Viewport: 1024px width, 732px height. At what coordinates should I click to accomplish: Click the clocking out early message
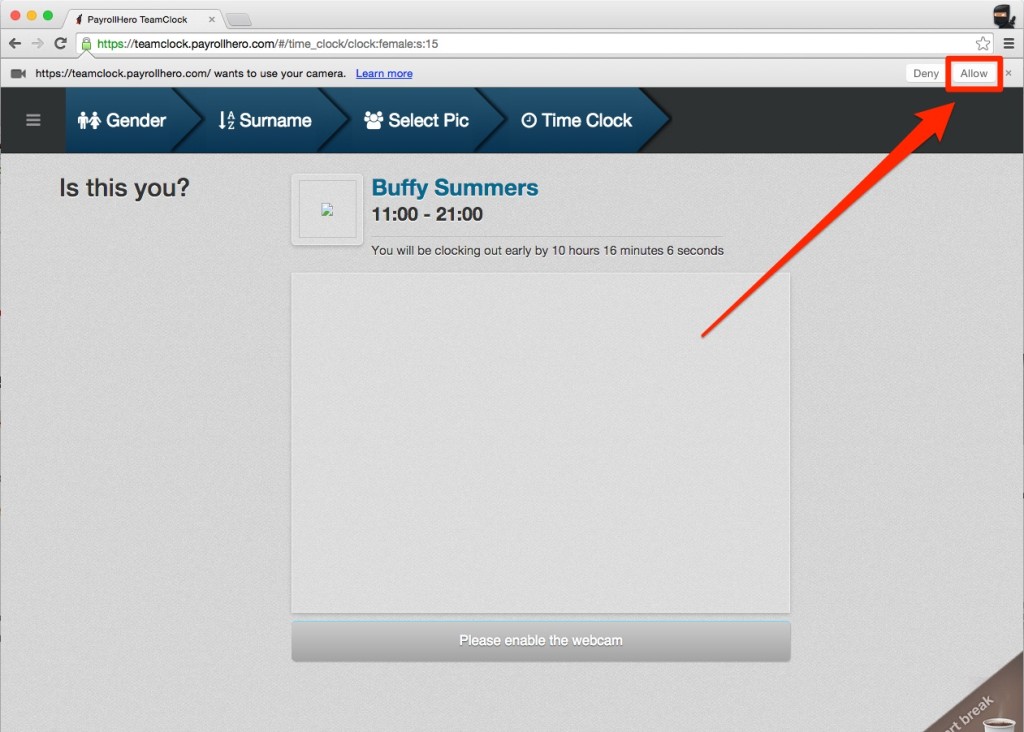[x=547, y=250]
